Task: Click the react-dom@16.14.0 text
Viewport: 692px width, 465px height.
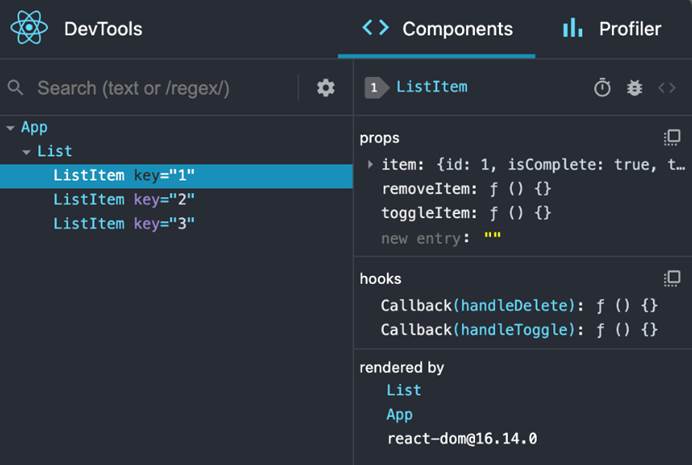Action: click(x=462, y=439)
